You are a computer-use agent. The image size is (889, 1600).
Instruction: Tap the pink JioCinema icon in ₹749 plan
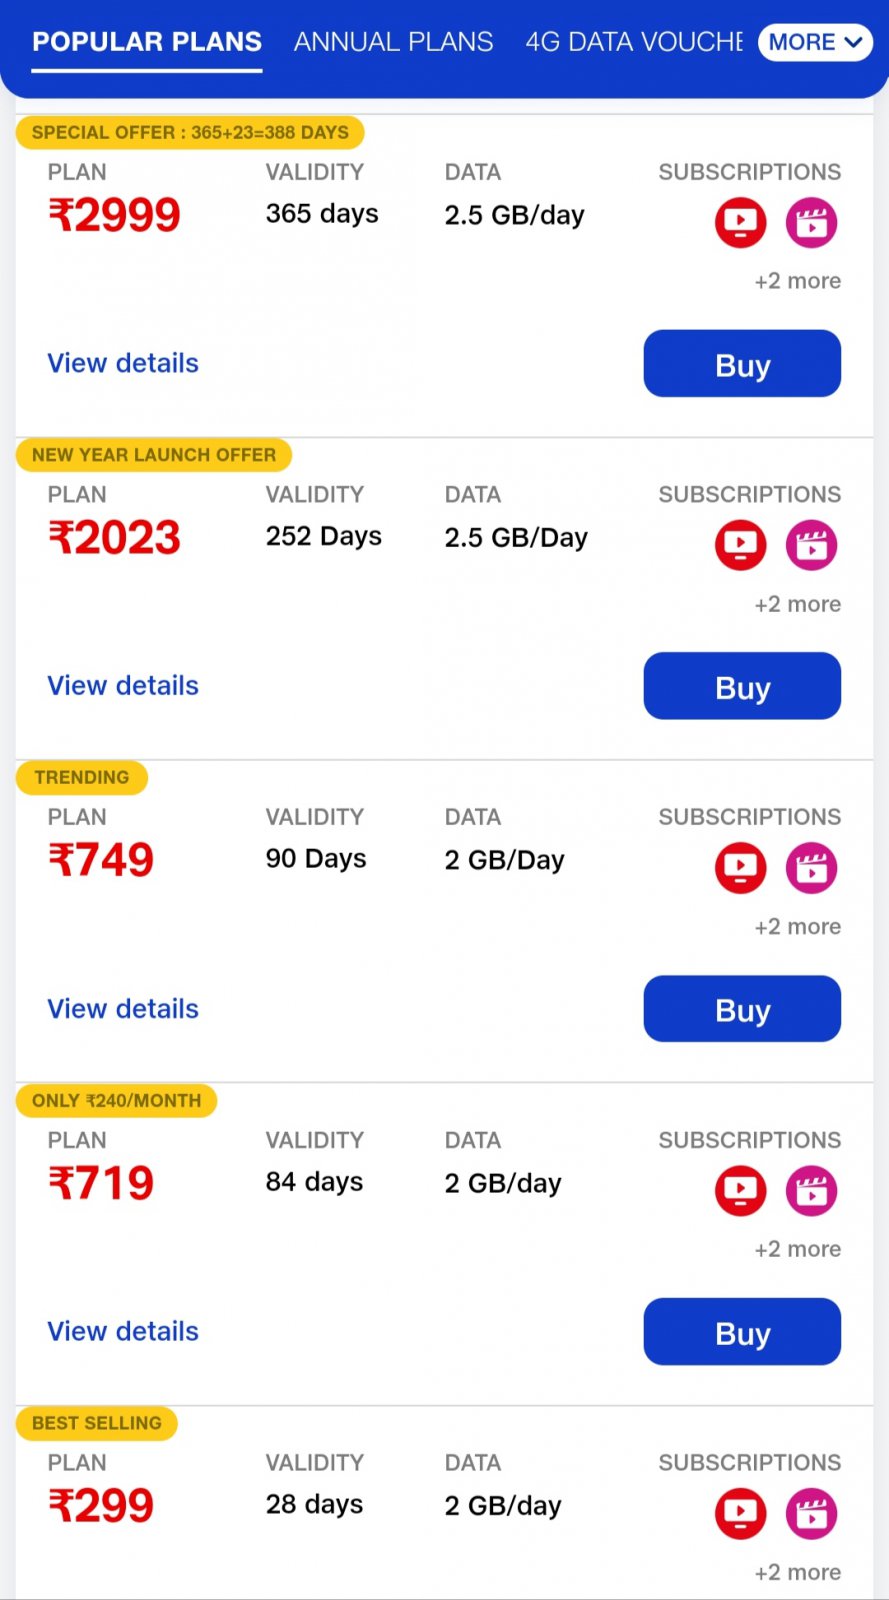coord(811,868)
